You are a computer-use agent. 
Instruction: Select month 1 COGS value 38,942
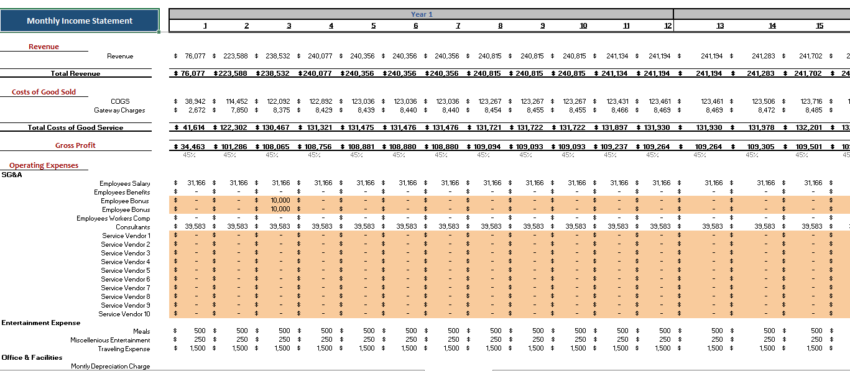[195, 101]
